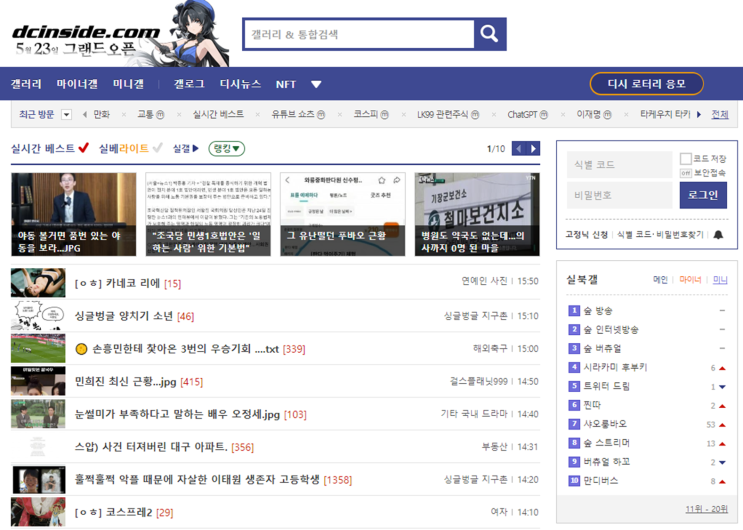Open the 디시뉴스 menu

coord(240,84)
